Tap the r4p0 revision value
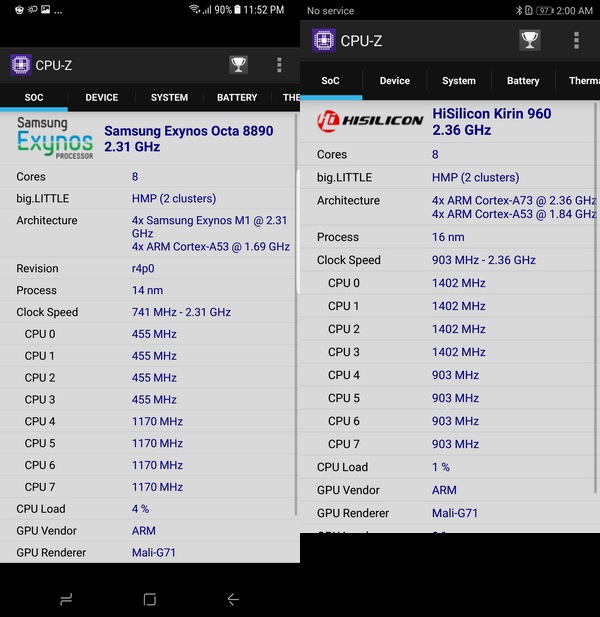Image resolution: width=600 pixels, height=617 pixels. point(143,268)
